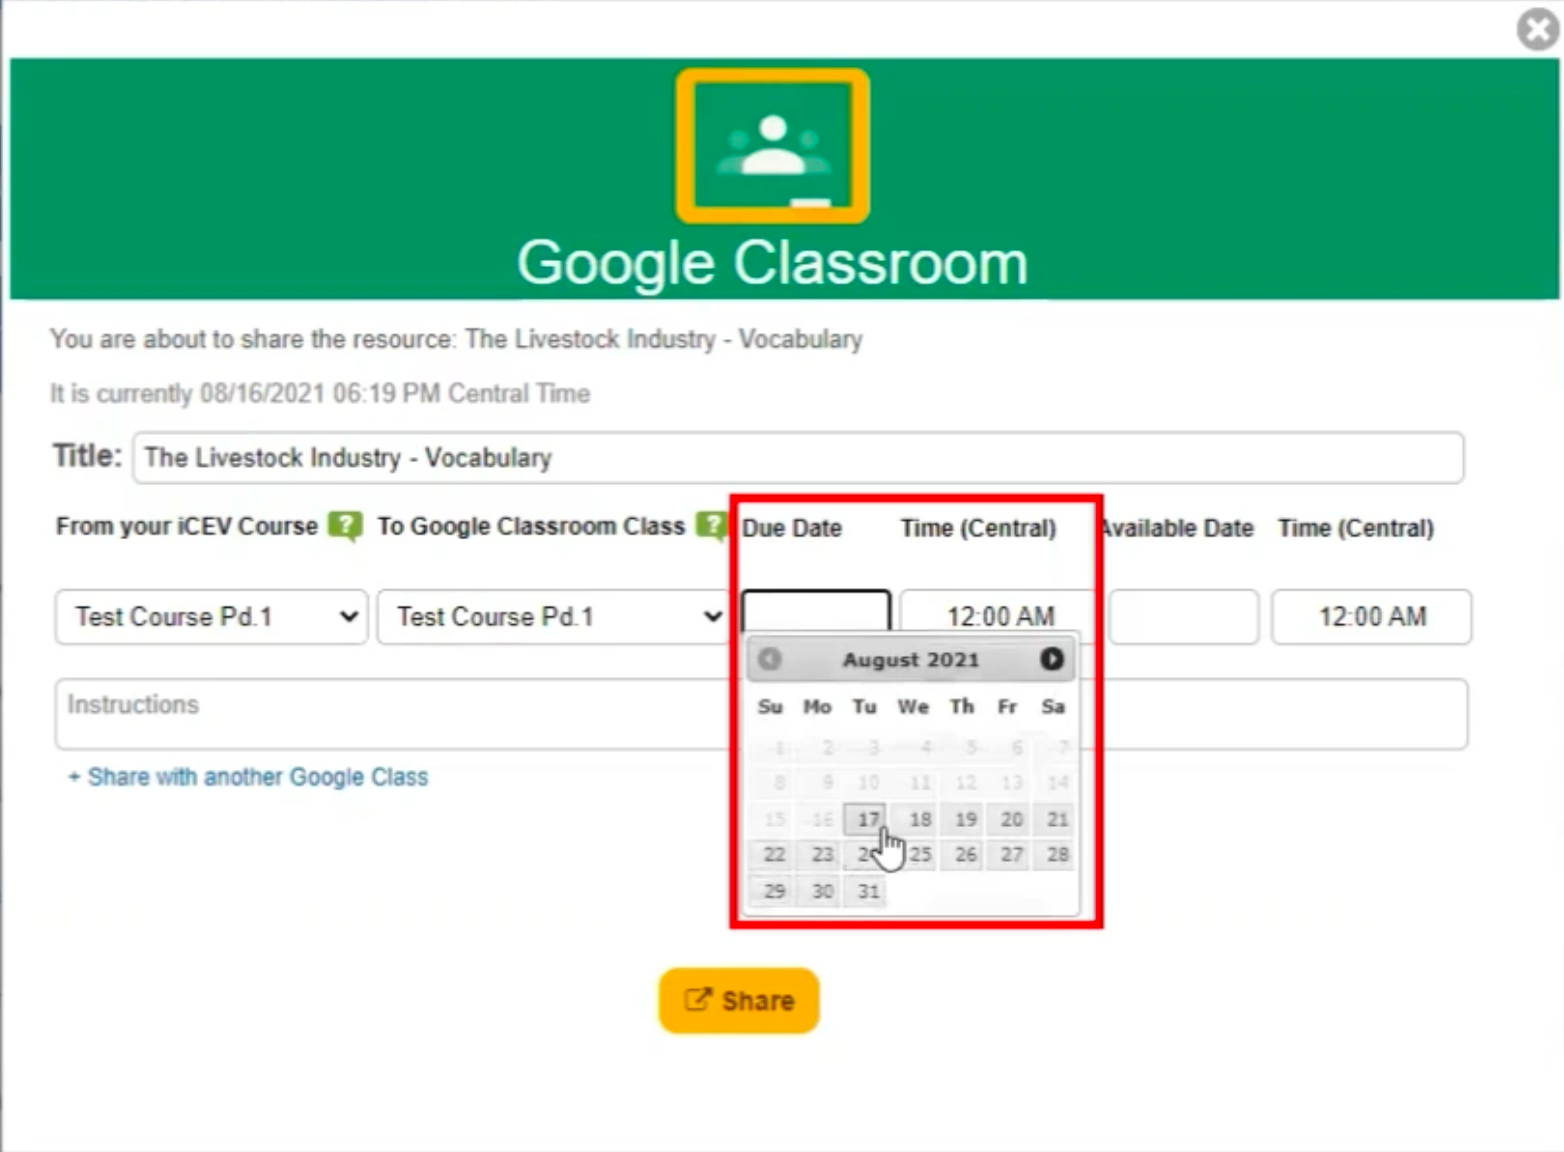Edit the Title text field
The height and width of the screenshot is (1152, 1564).
[x=798, y=458]
